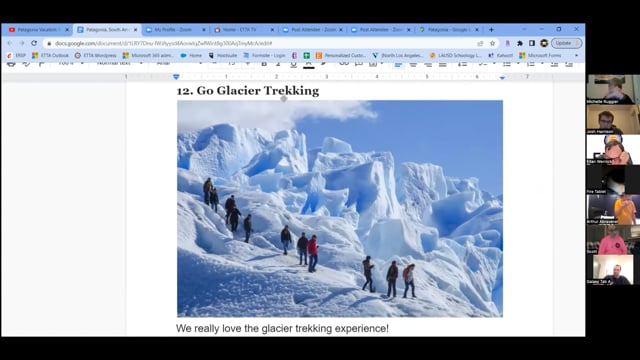Set left alignment
The image size is (640, 360).
point(398,64)
